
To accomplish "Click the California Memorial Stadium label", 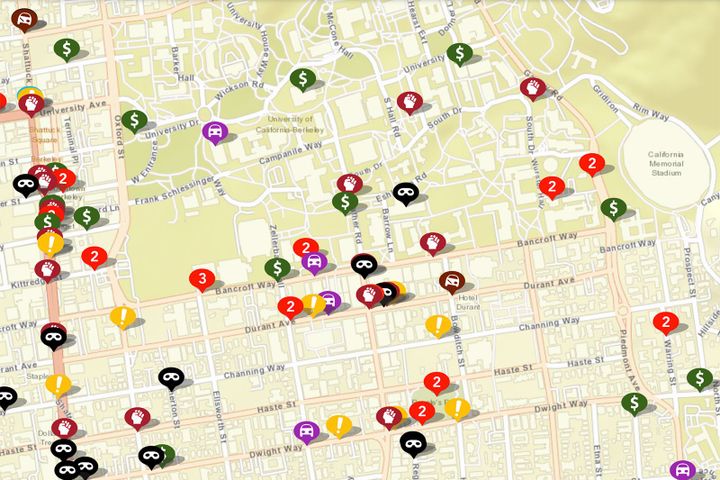I will coord(666,164).
